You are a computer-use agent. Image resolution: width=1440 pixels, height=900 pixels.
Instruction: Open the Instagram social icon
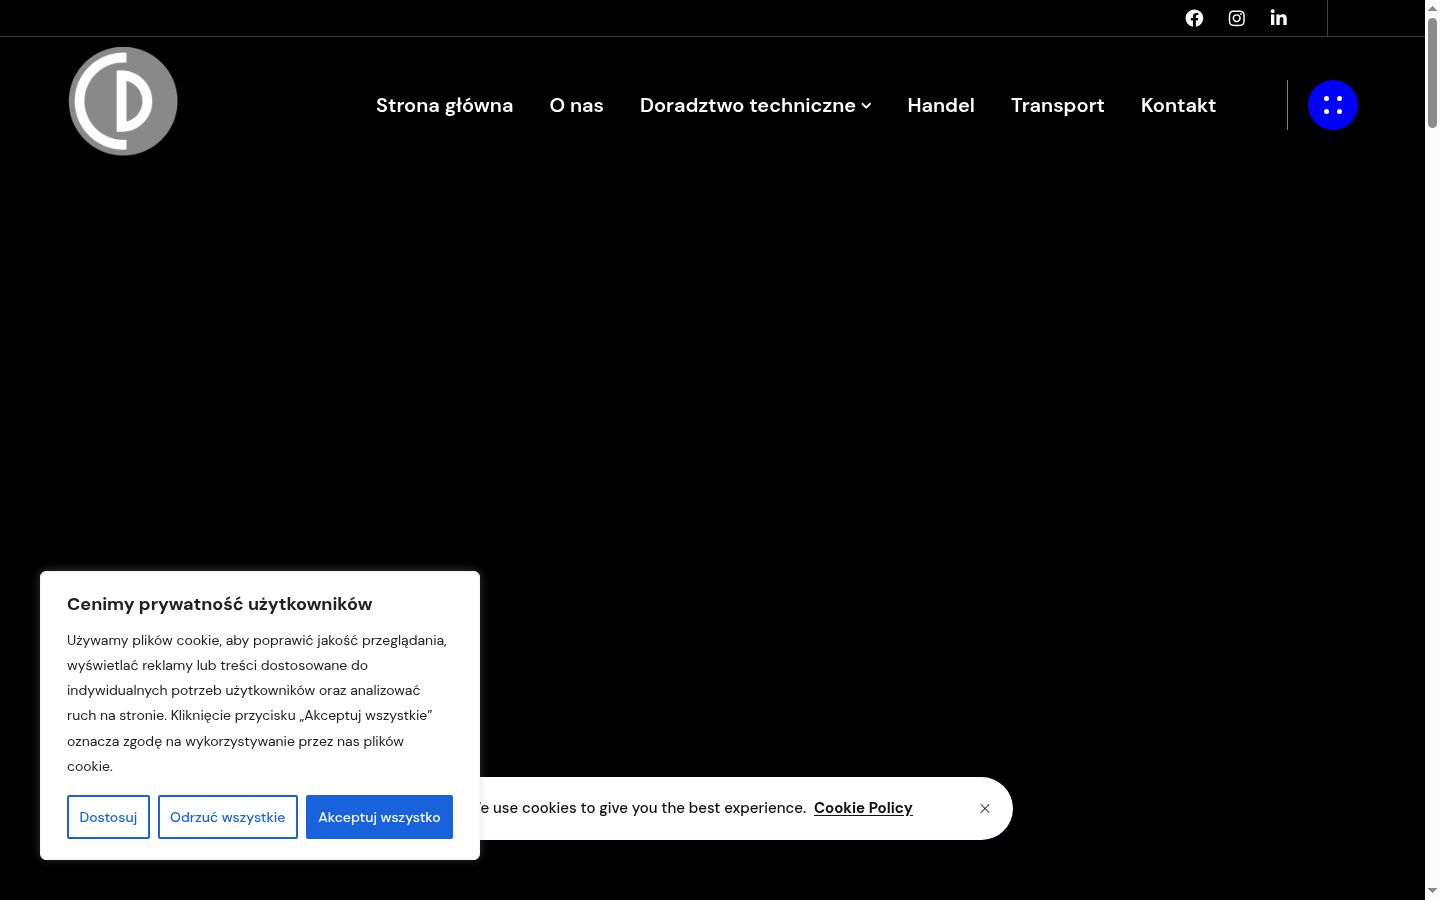pos(1236,18)
